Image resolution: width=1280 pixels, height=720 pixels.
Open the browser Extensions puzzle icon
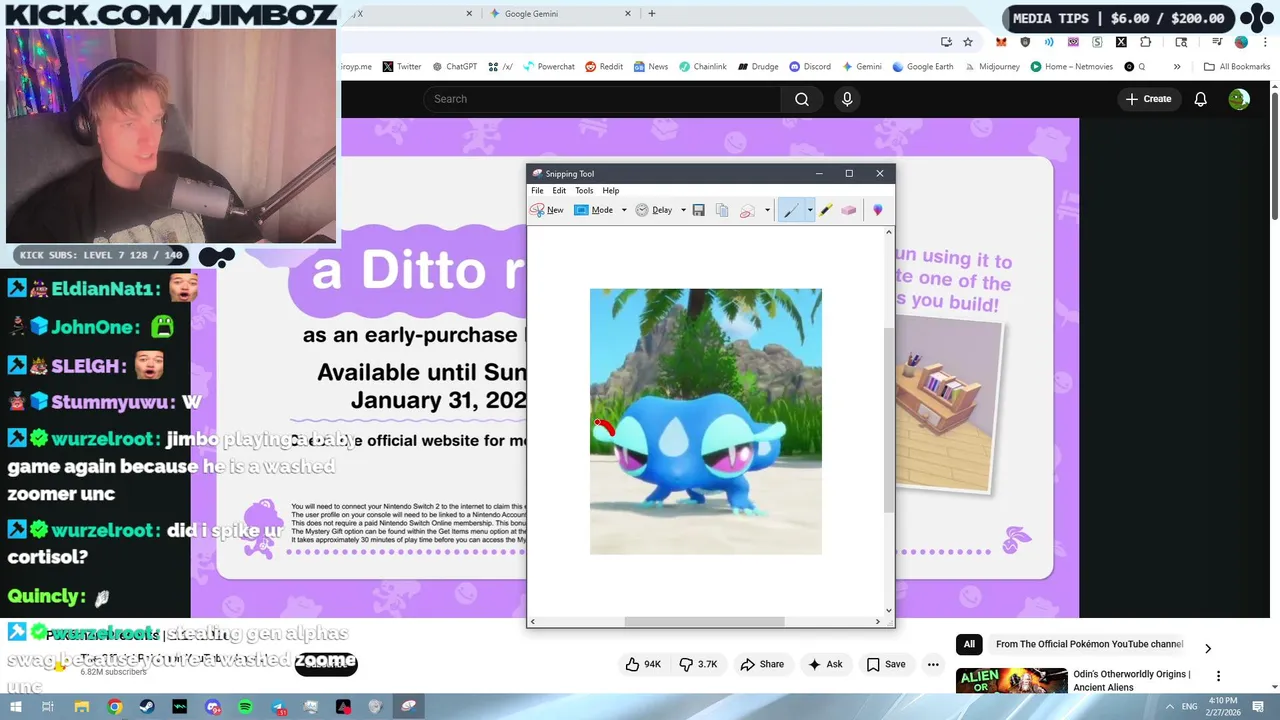click(1145, 42)
